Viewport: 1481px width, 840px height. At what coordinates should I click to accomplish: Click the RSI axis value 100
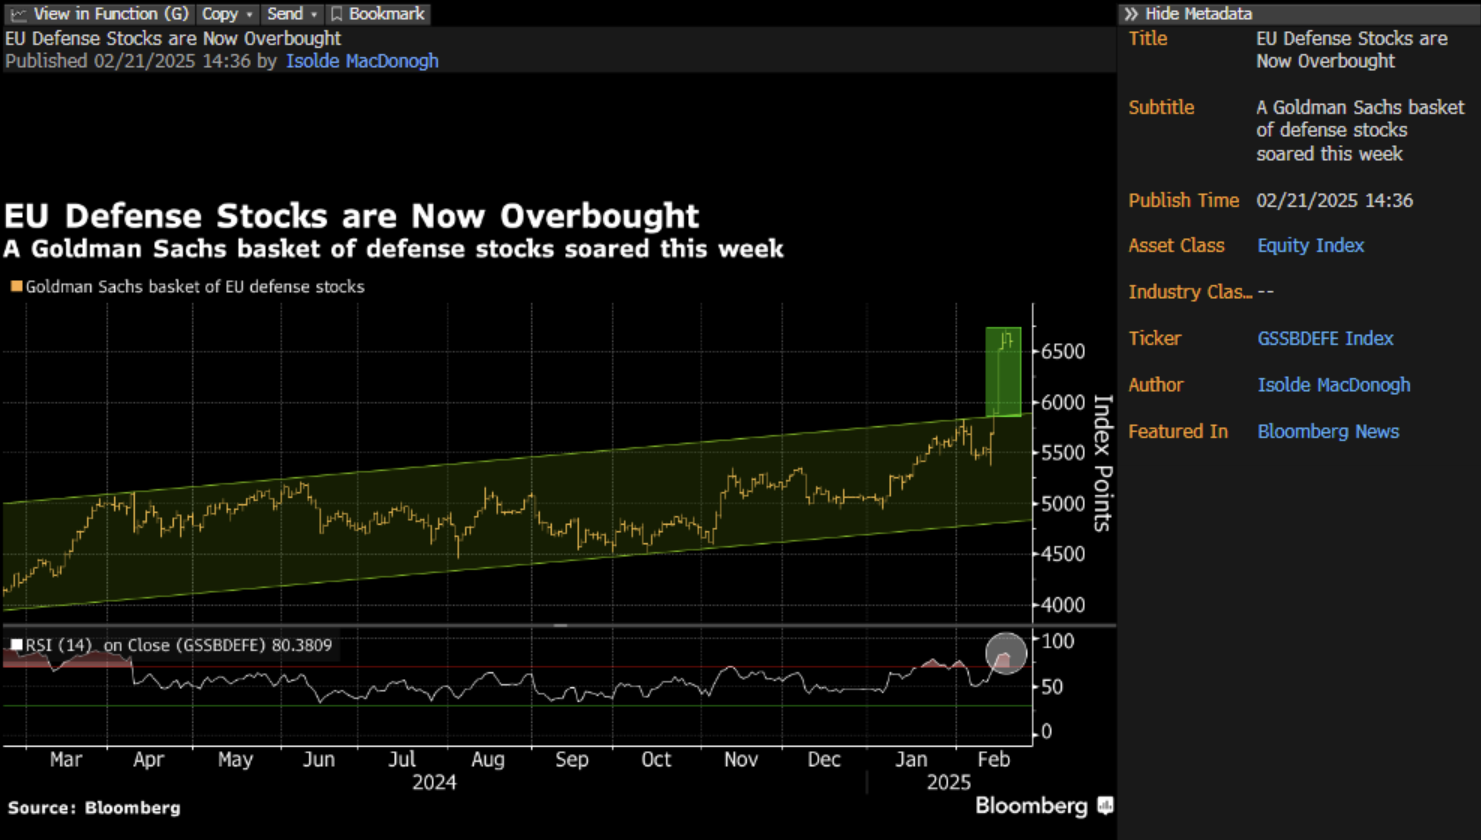(1058, 641)
